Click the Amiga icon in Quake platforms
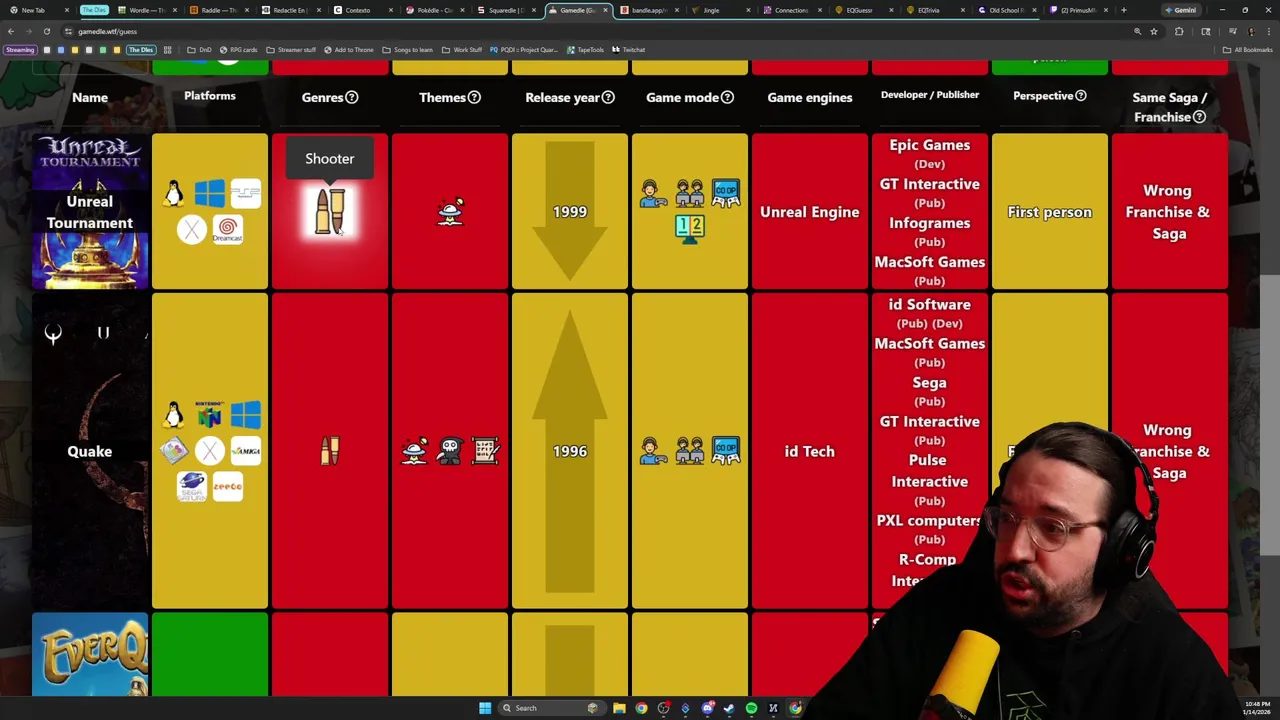Image resolution: width=1280 pixels, height=720 pixels. (x=245, y=451)
